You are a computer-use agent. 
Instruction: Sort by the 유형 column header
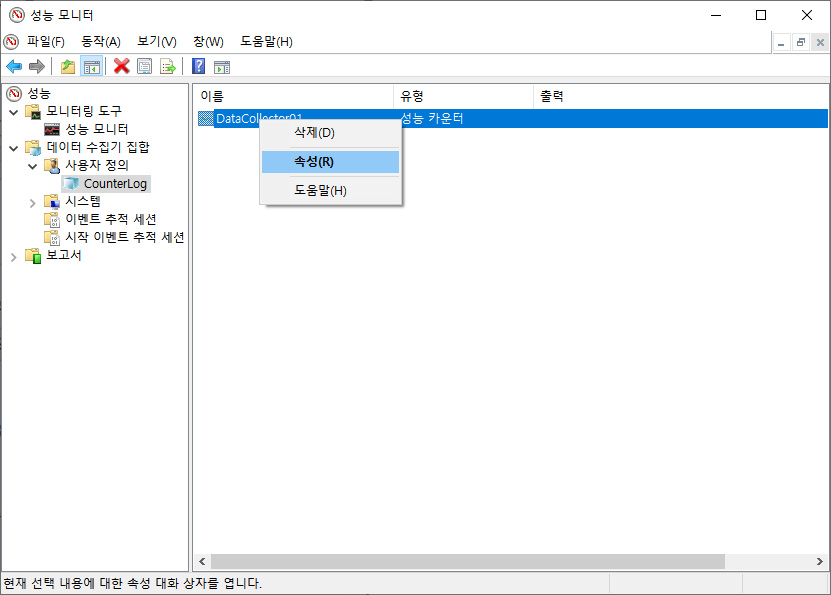click(x=463, y=96)
